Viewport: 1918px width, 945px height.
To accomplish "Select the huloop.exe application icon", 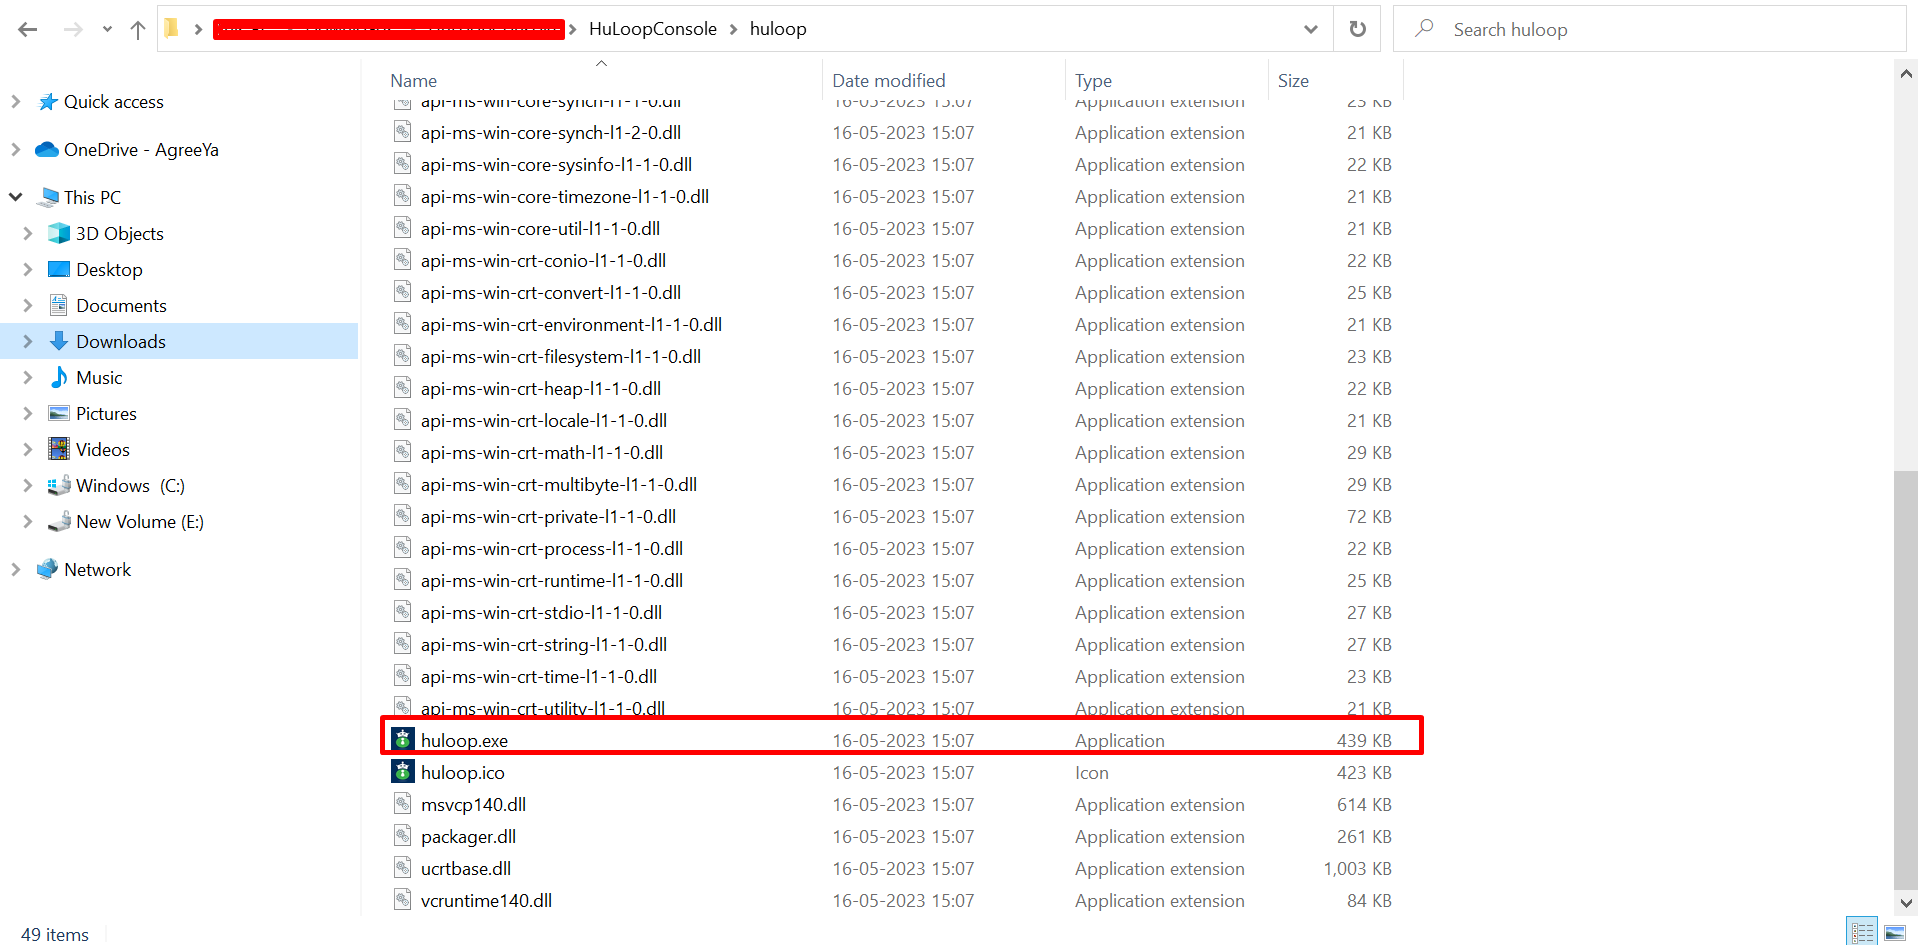I will pos(402,740).
